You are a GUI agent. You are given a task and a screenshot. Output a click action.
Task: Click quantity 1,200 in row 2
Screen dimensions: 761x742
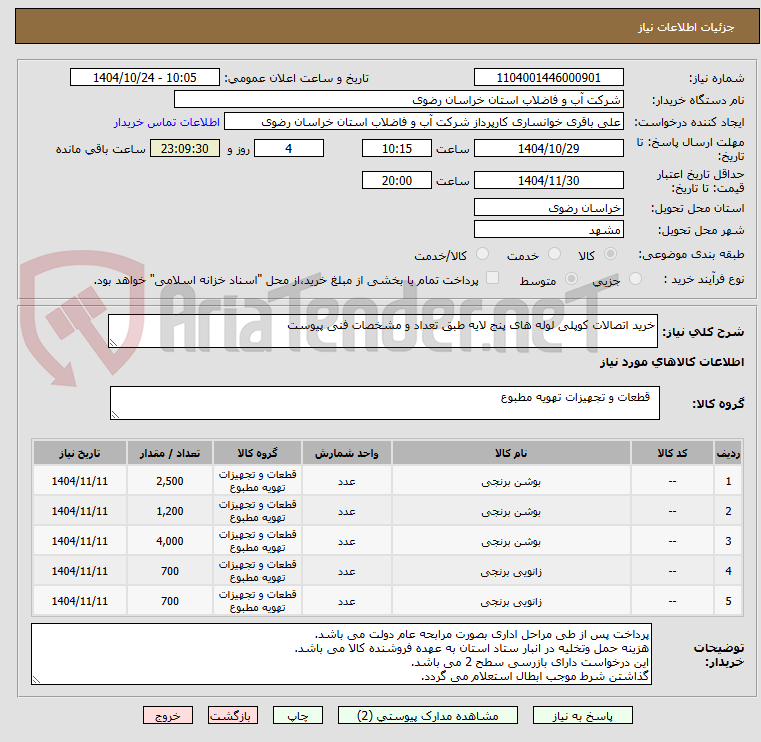click(x=170, y=511)
